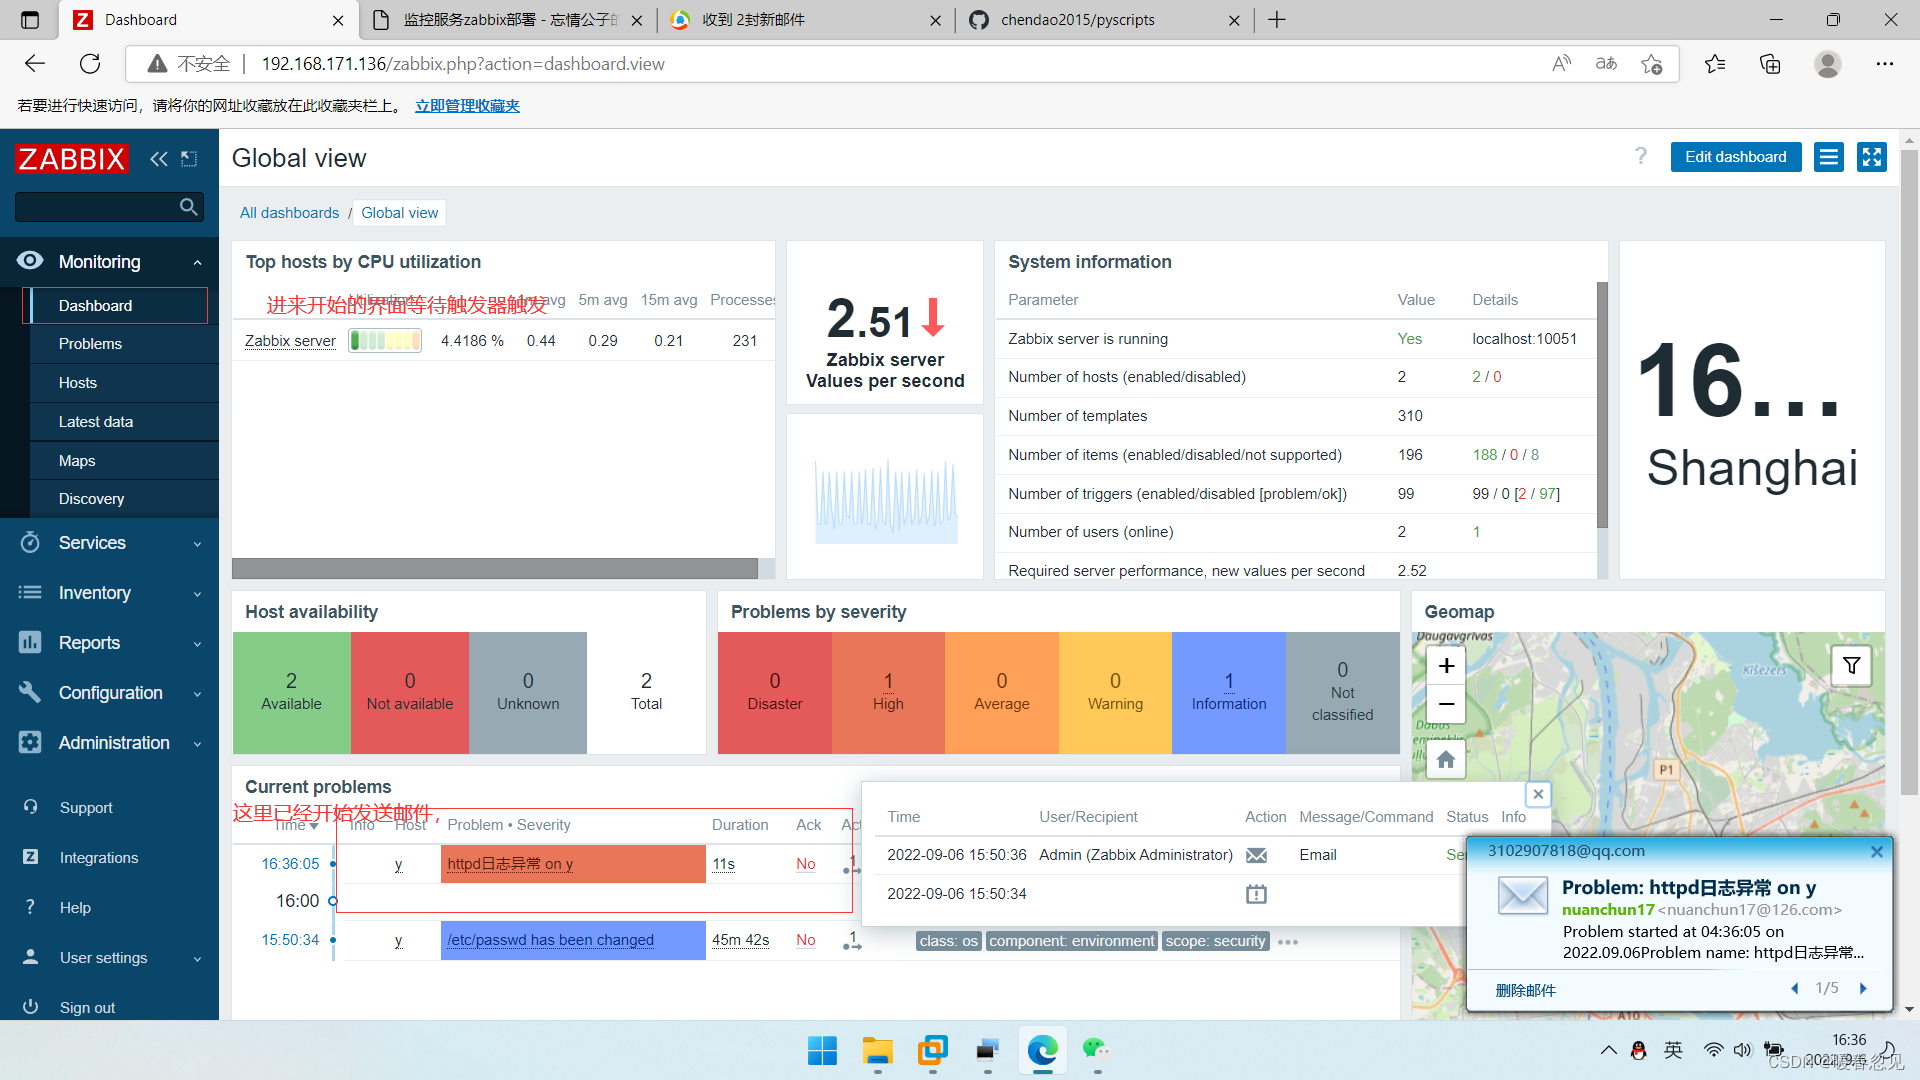Click the blue Information severity tile

[1229, 692]
